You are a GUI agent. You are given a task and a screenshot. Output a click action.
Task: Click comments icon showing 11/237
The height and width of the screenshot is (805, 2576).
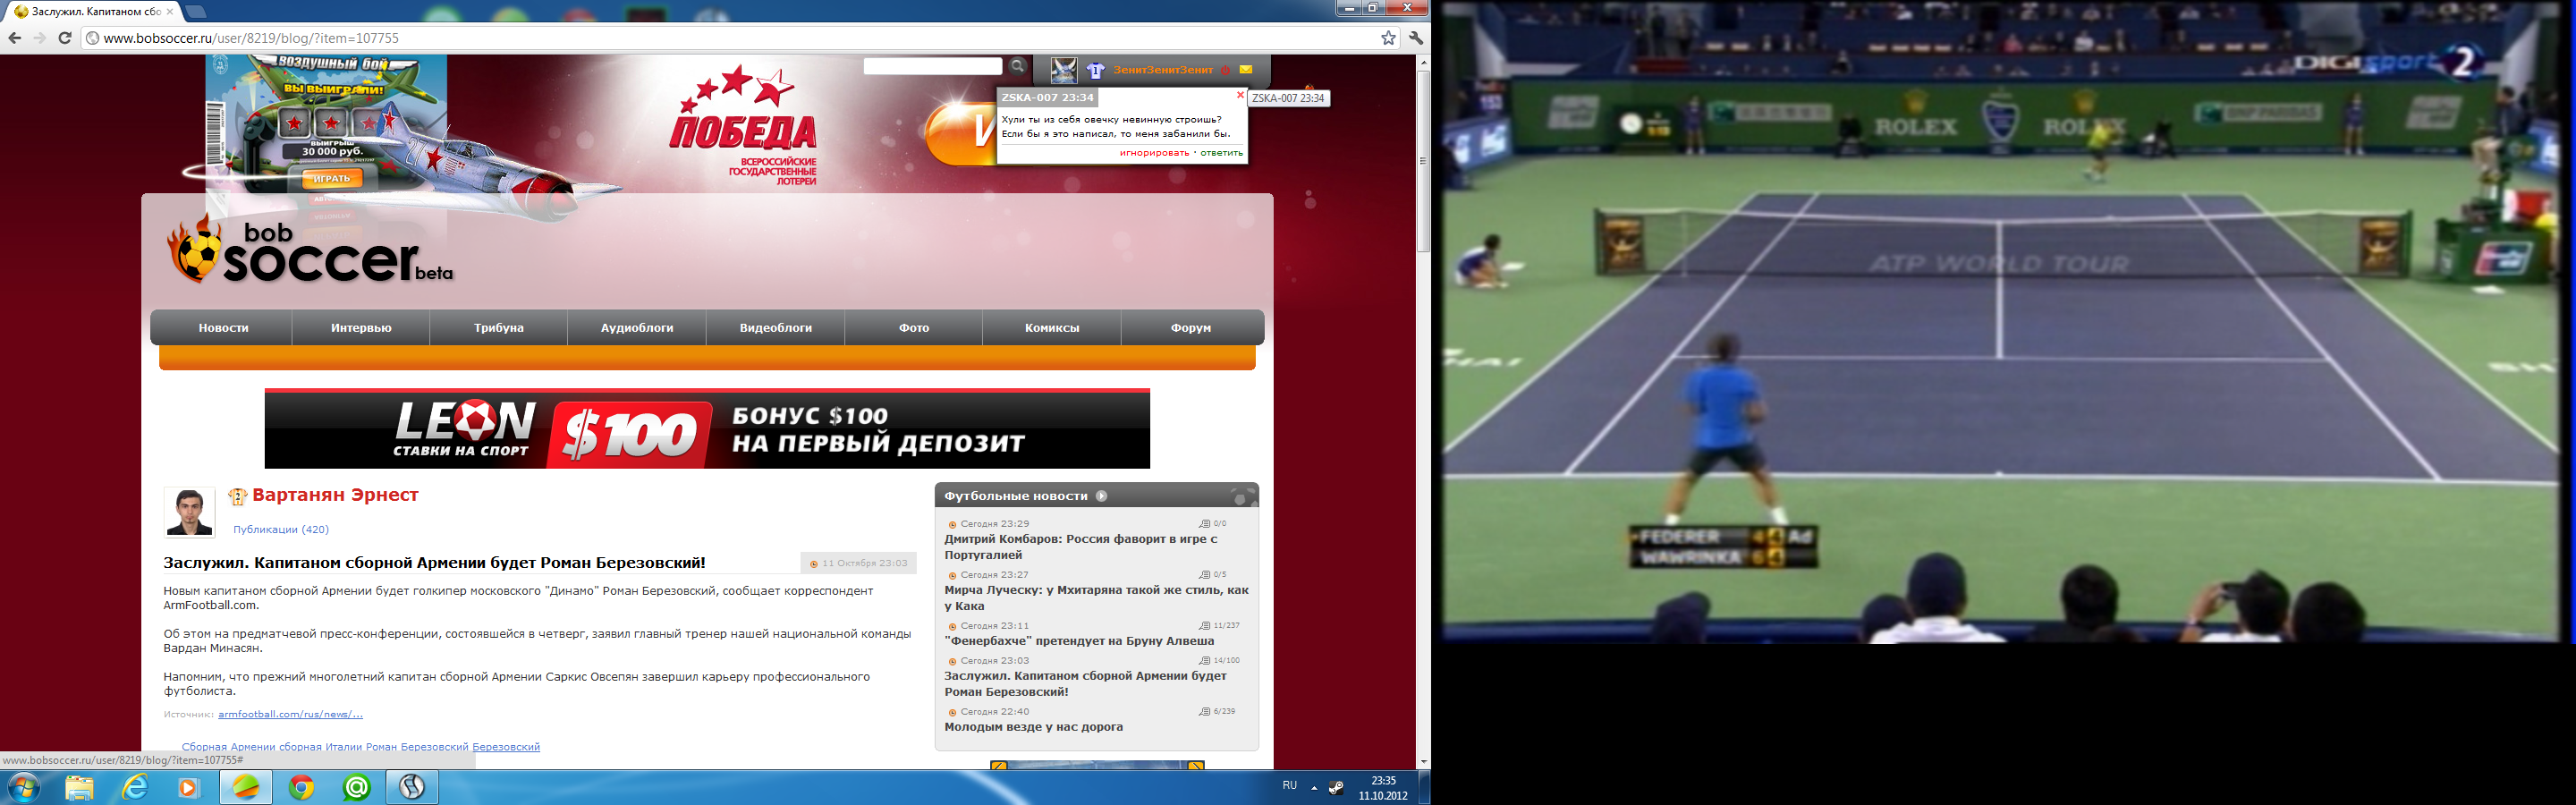pos(1204,626)
